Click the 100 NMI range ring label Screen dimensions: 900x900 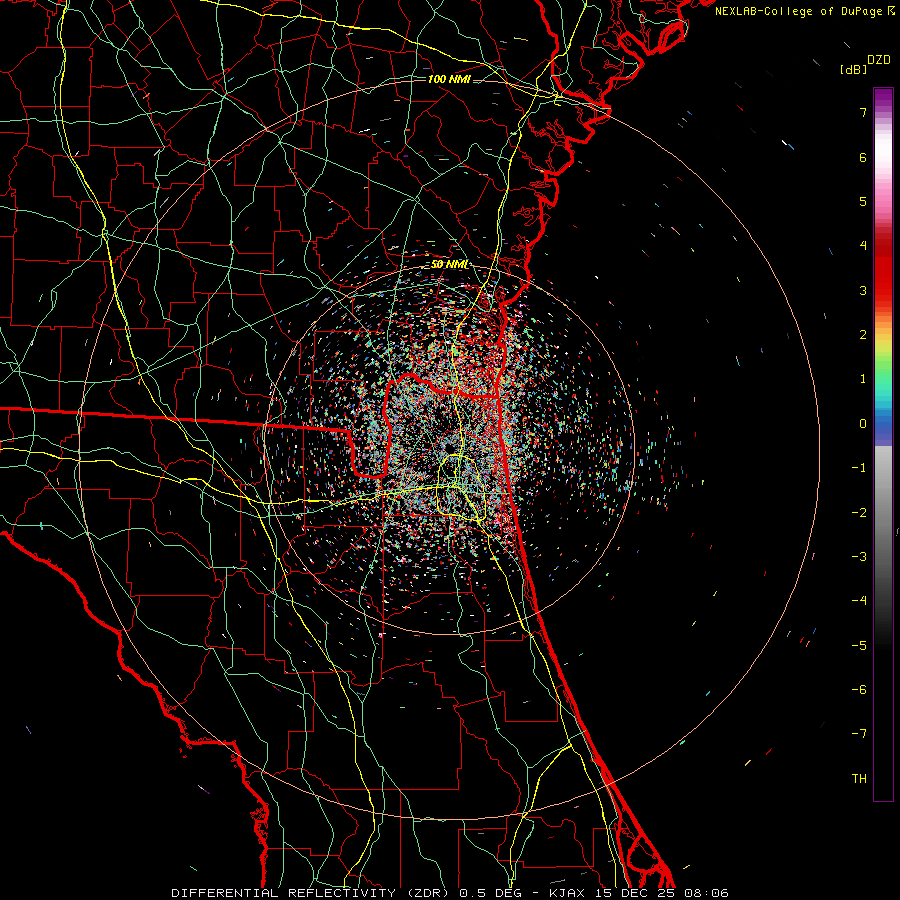pyautogui.click(x=449, y=79)
